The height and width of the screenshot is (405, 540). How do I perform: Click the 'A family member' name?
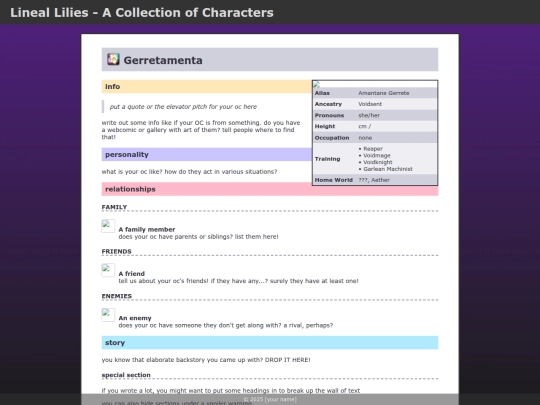147,229
